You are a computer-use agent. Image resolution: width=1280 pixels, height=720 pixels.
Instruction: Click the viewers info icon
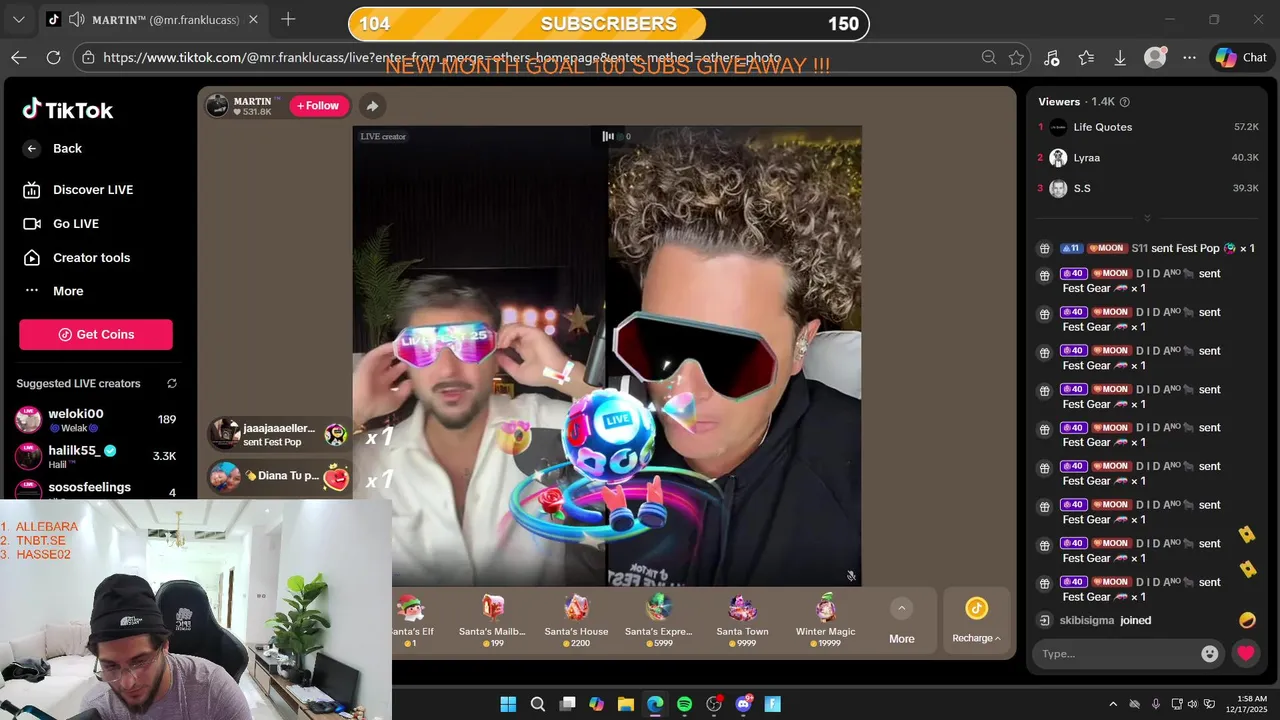(1124, 102)
